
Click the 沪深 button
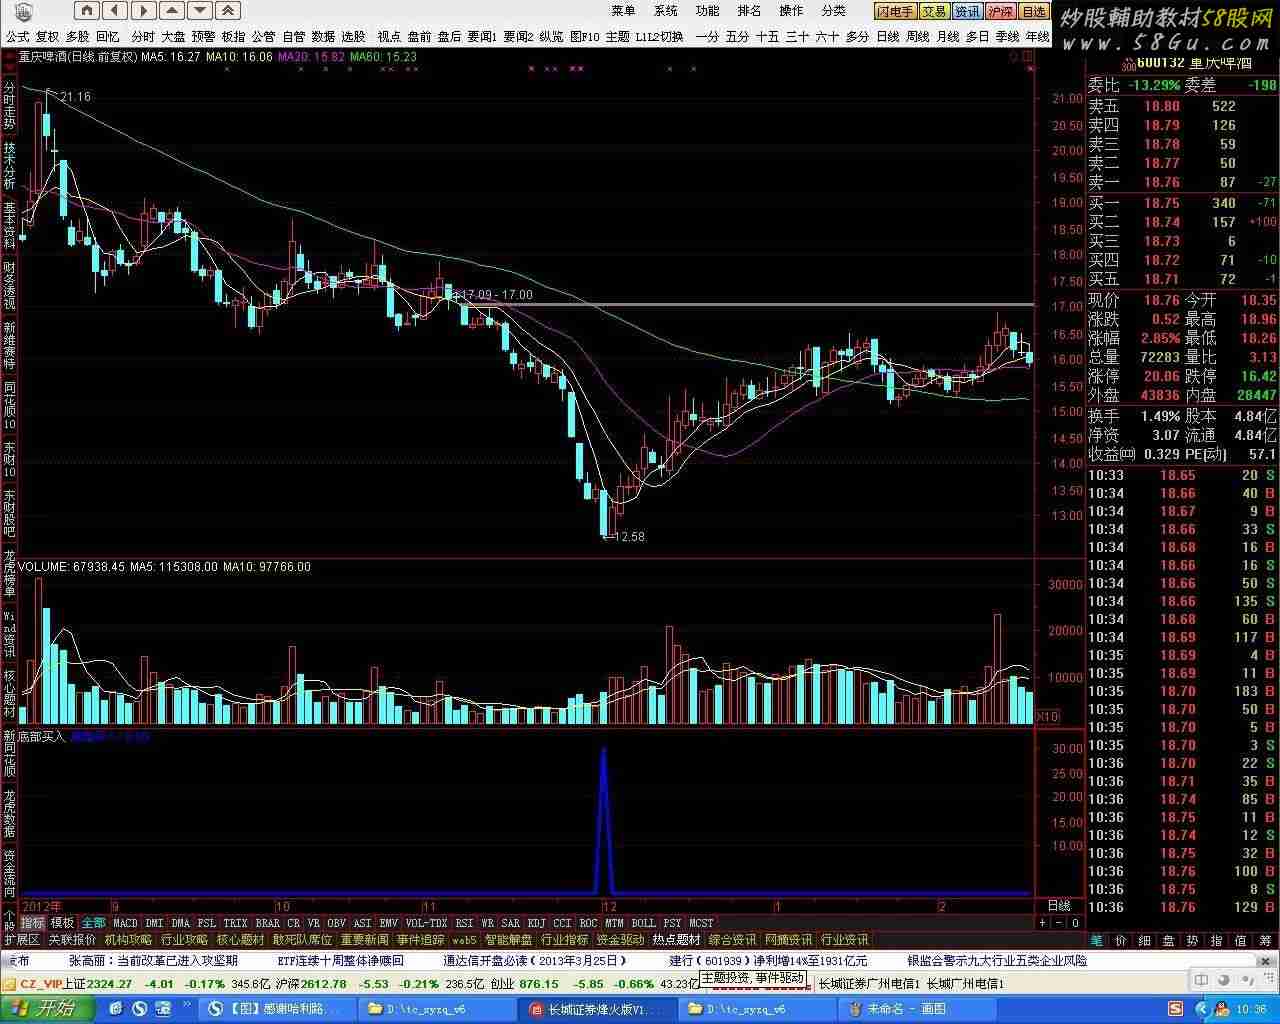1000,12
